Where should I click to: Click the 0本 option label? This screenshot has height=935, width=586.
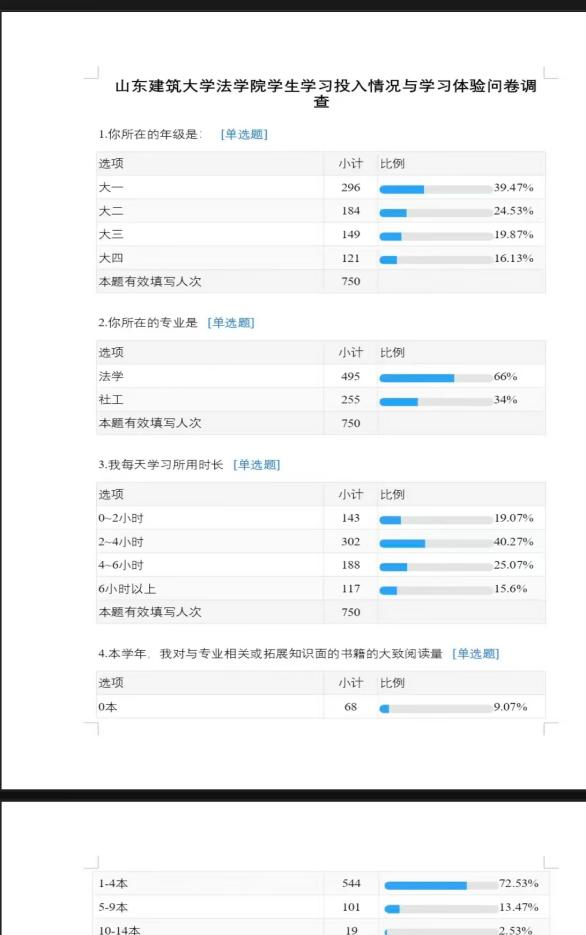[108, 707]
